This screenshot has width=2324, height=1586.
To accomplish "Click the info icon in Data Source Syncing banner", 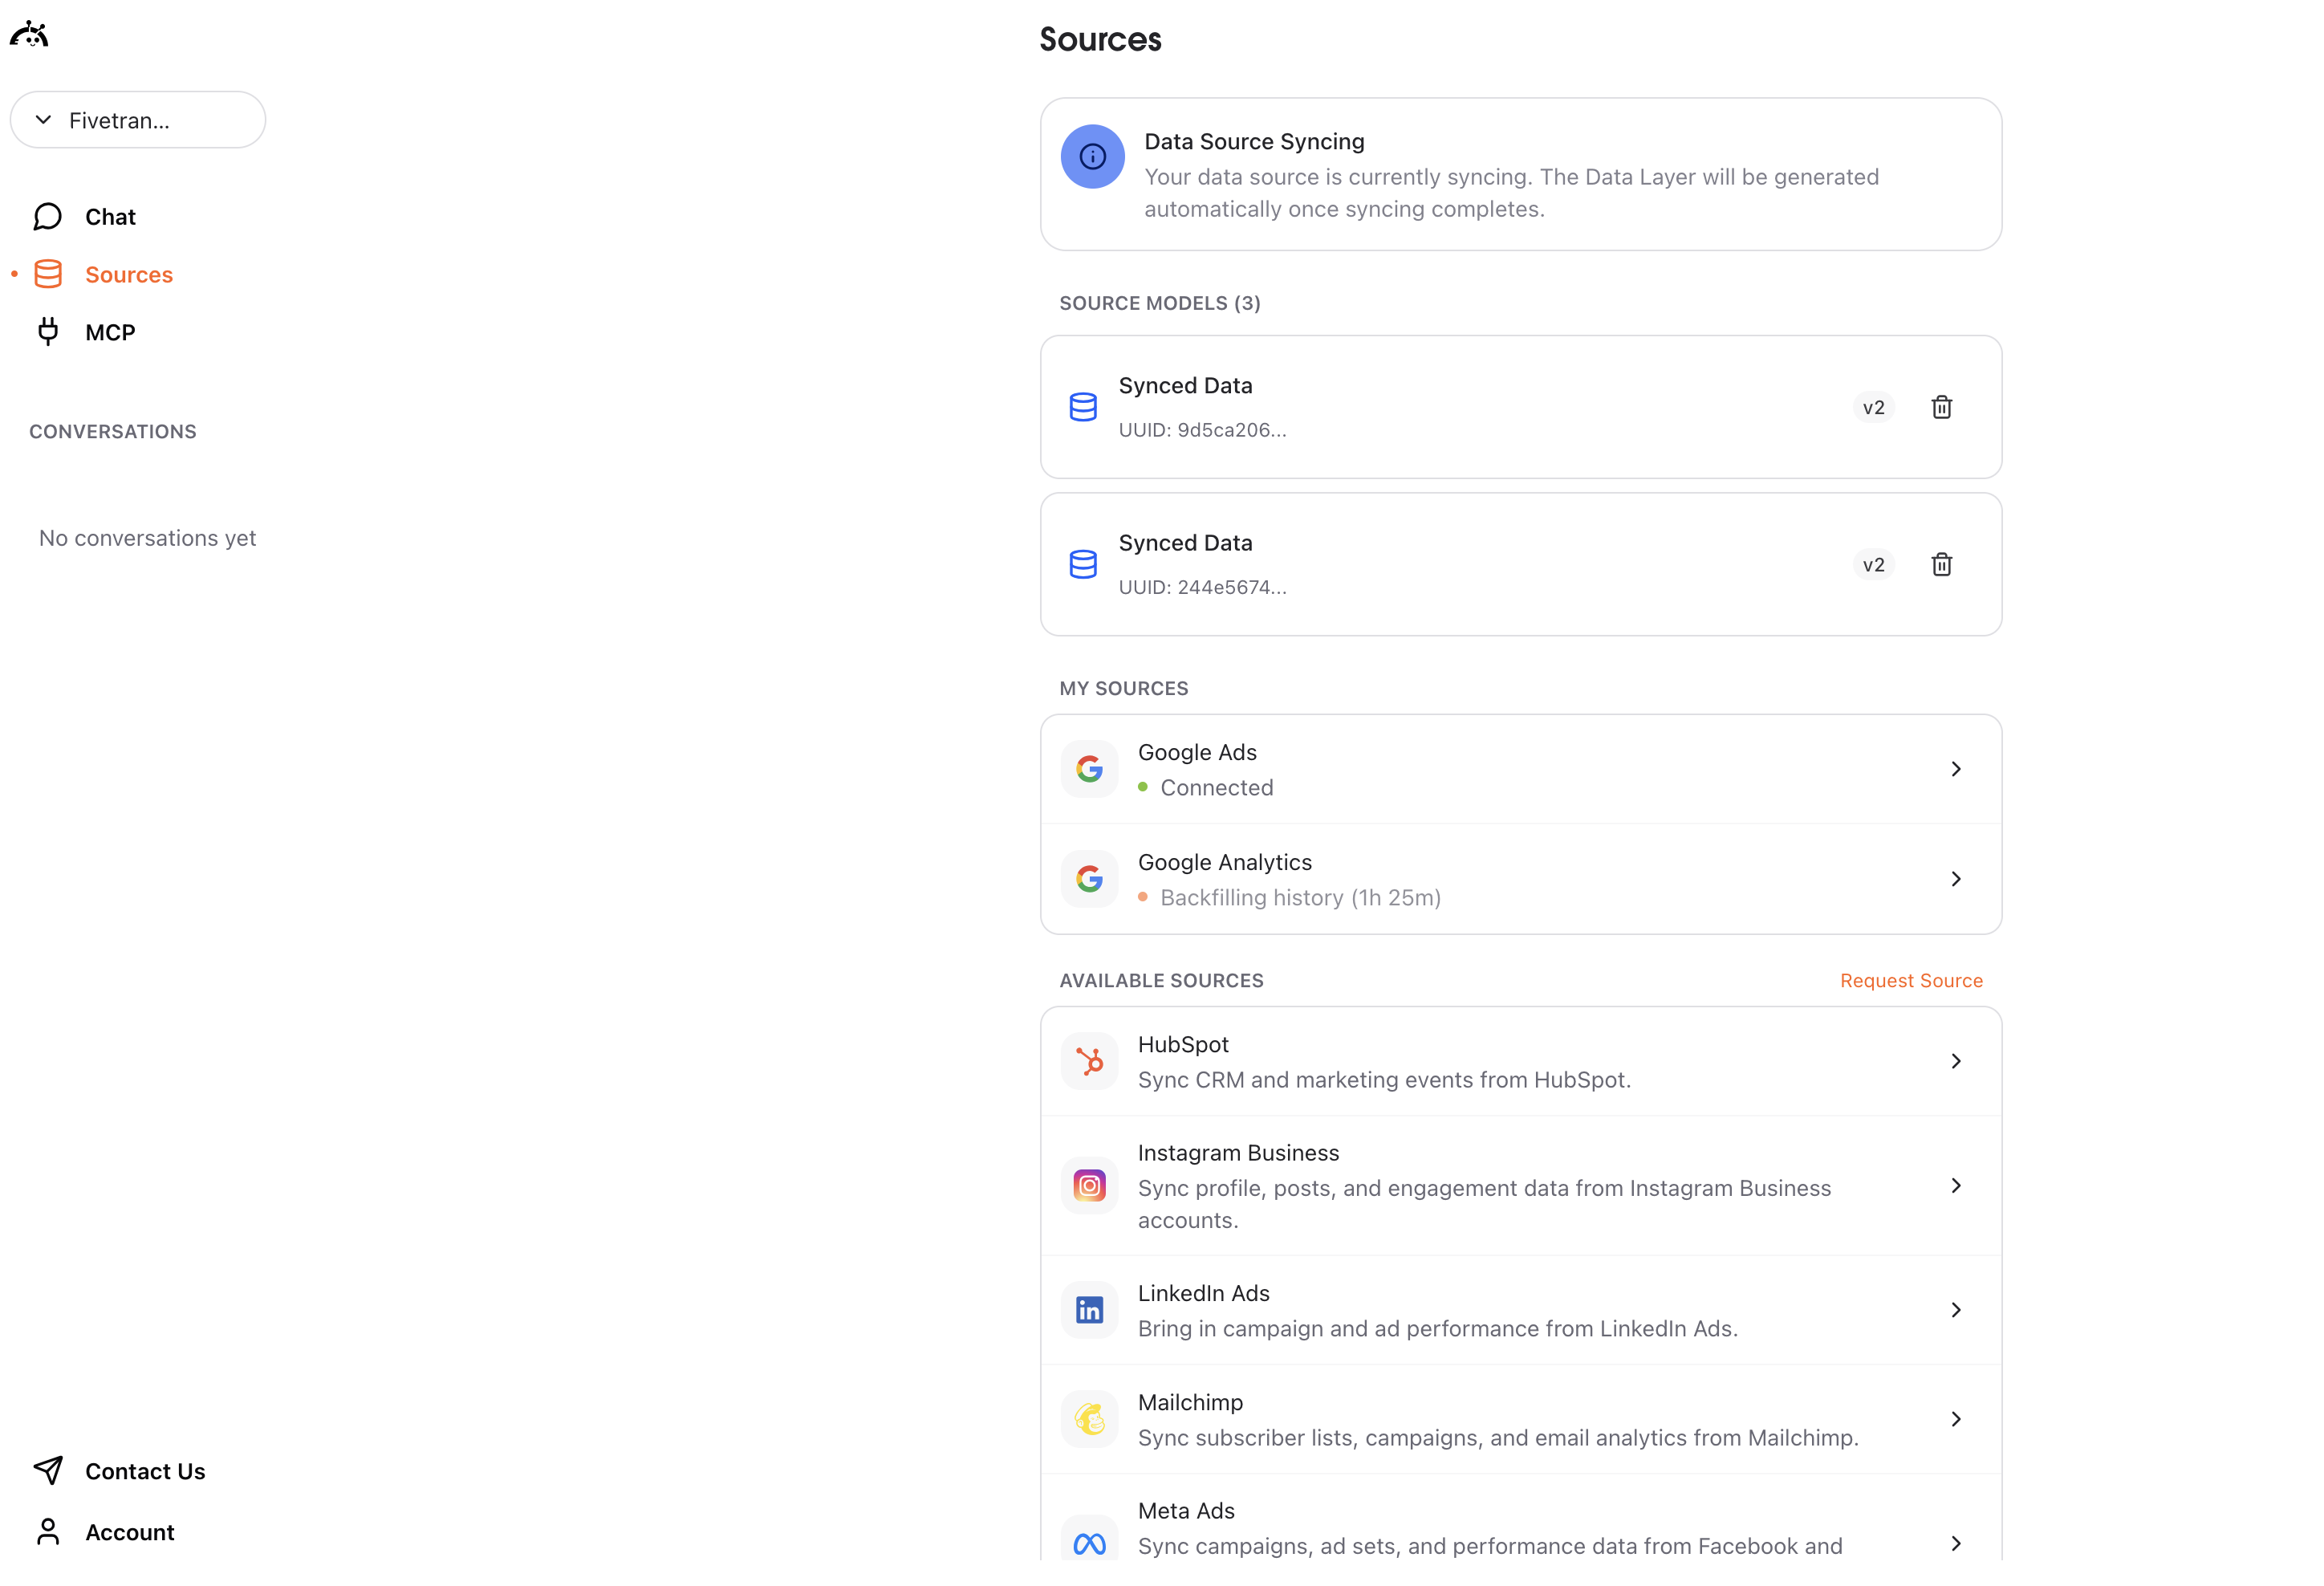I will (1092, 156).
